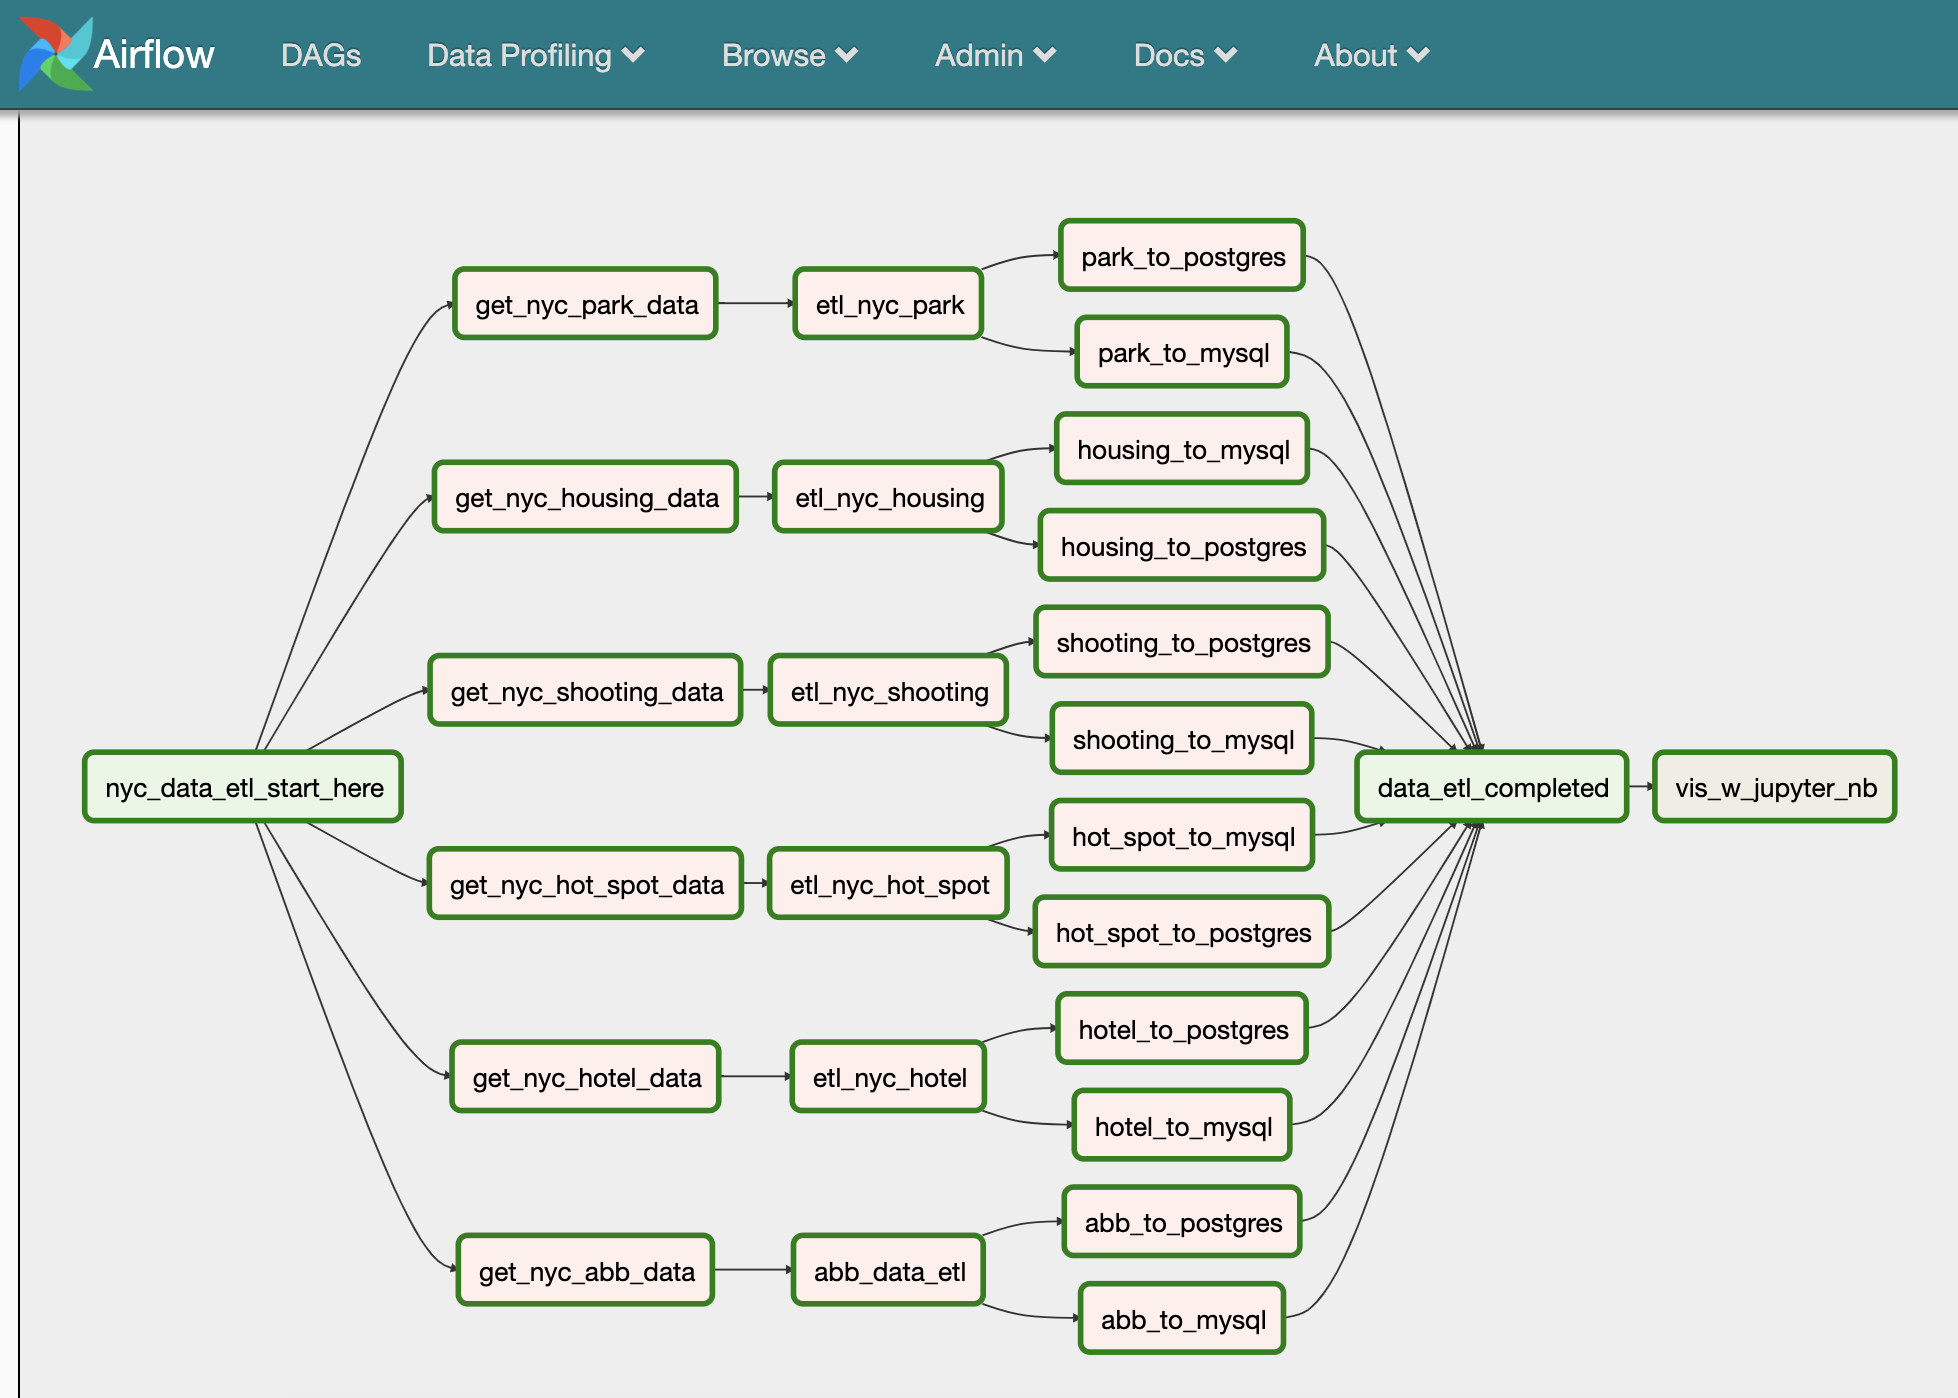Screen dimensions: 1958x1398
Task: Open the Docs dropdown menu
Action: point(1183,56)
